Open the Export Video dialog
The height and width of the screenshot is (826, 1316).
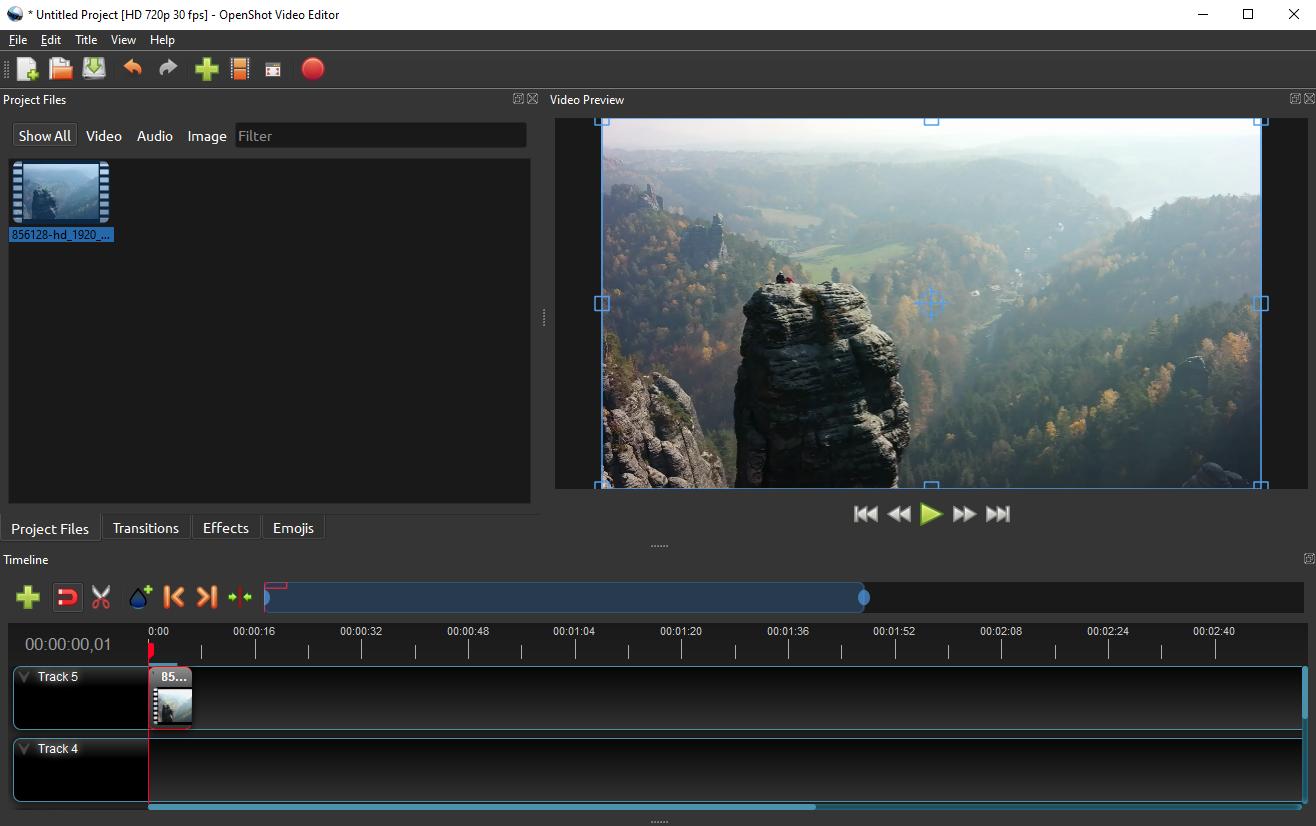pyautogui.click(x=312, y=68)
